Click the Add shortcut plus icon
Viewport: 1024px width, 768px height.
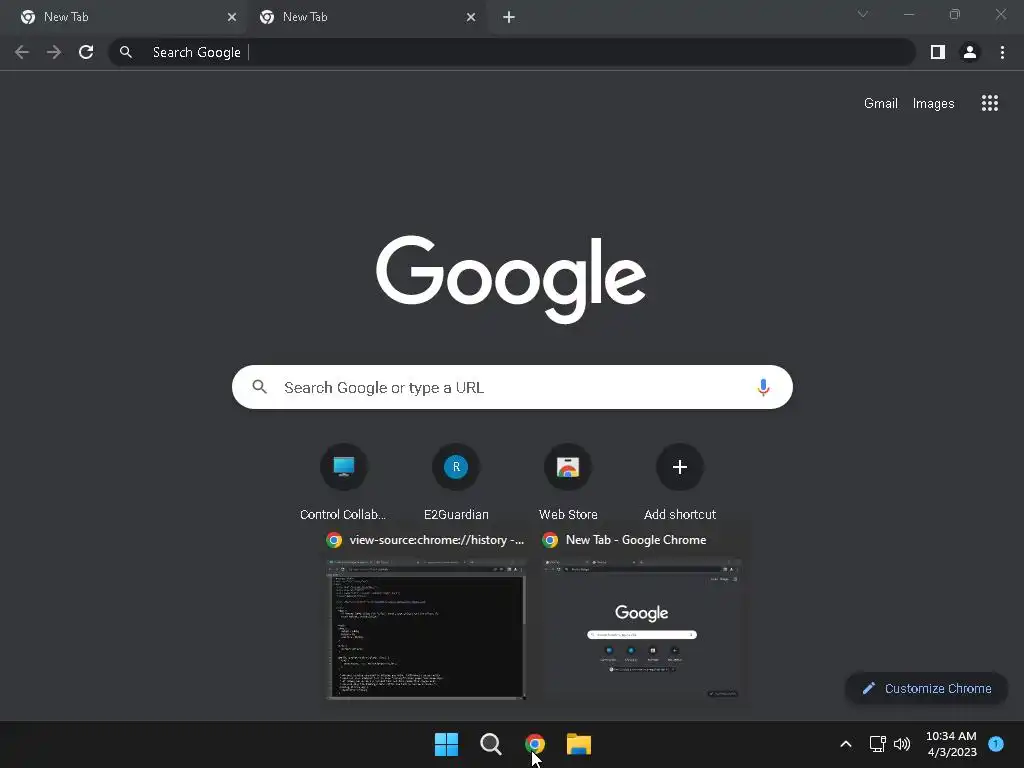(680, 467)
